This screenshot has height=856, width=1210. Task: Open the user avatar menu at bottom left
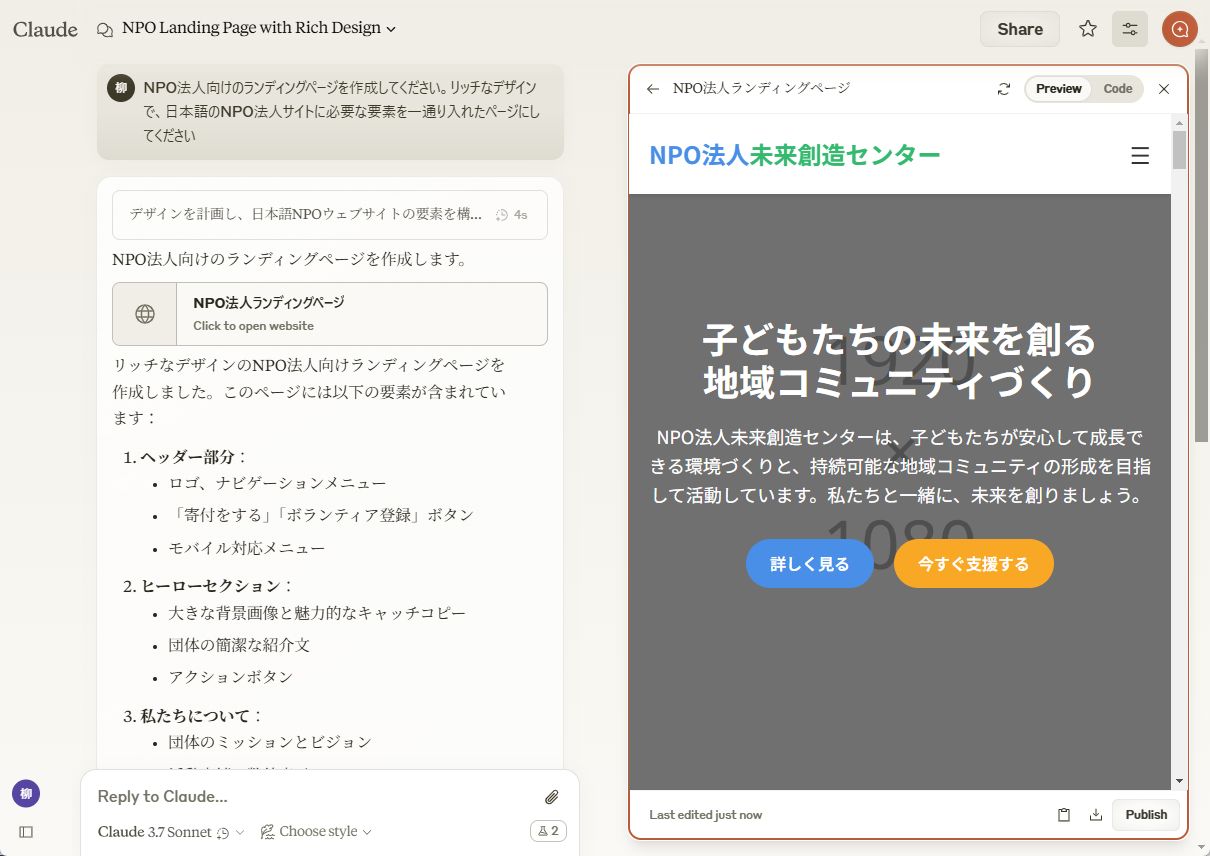(x=26, y=794)
